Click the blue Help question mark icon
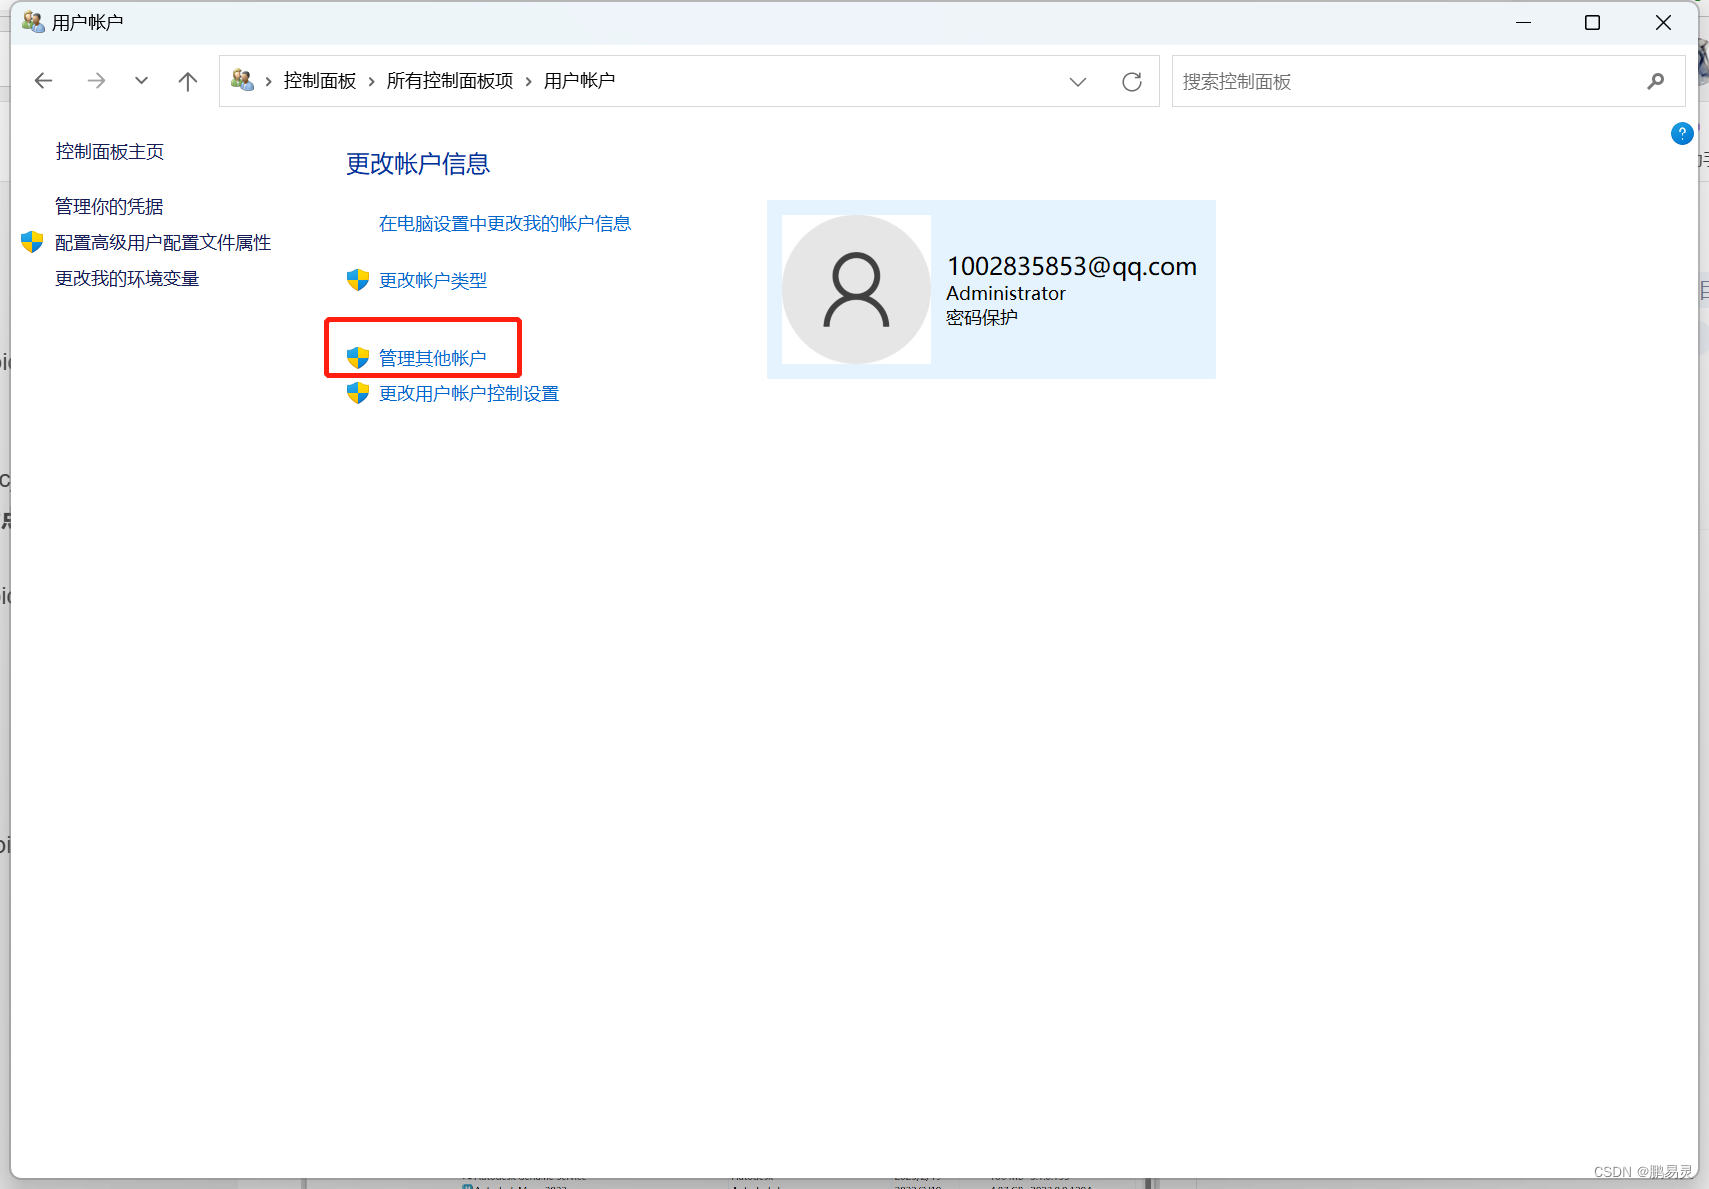Viewport: 1709px width, 1189px height. pyautogui.click(x=1683, y=133)
